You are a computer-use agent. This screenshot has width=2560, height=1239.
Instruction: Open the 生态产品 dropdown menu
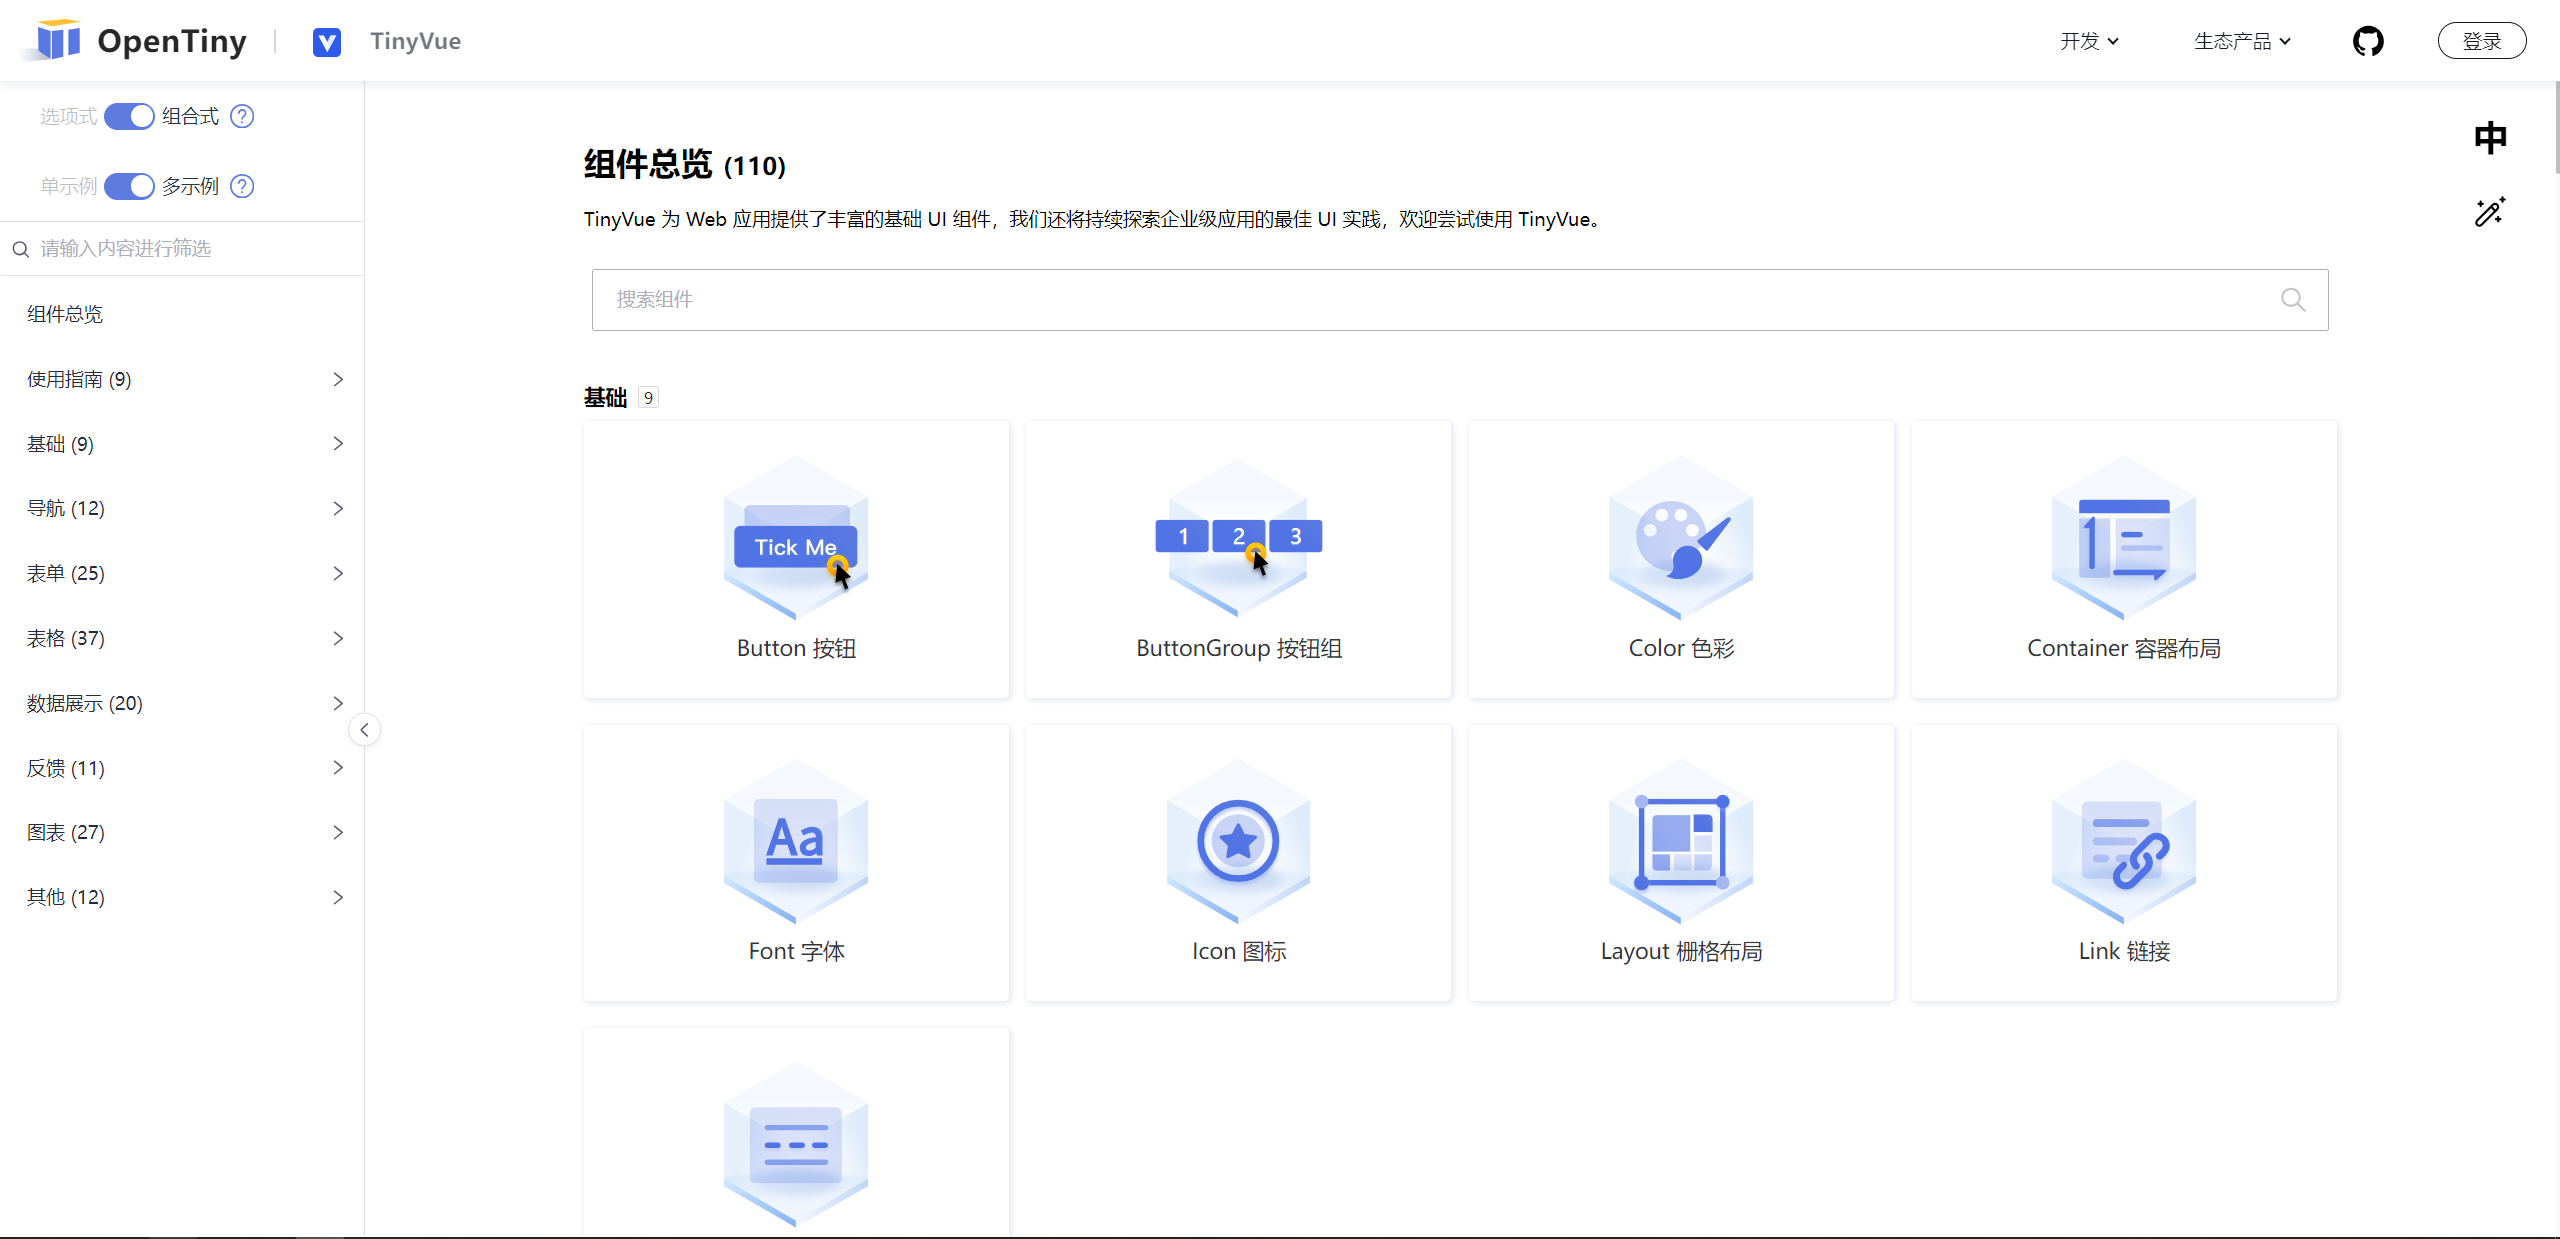[x=2241, y=41]
